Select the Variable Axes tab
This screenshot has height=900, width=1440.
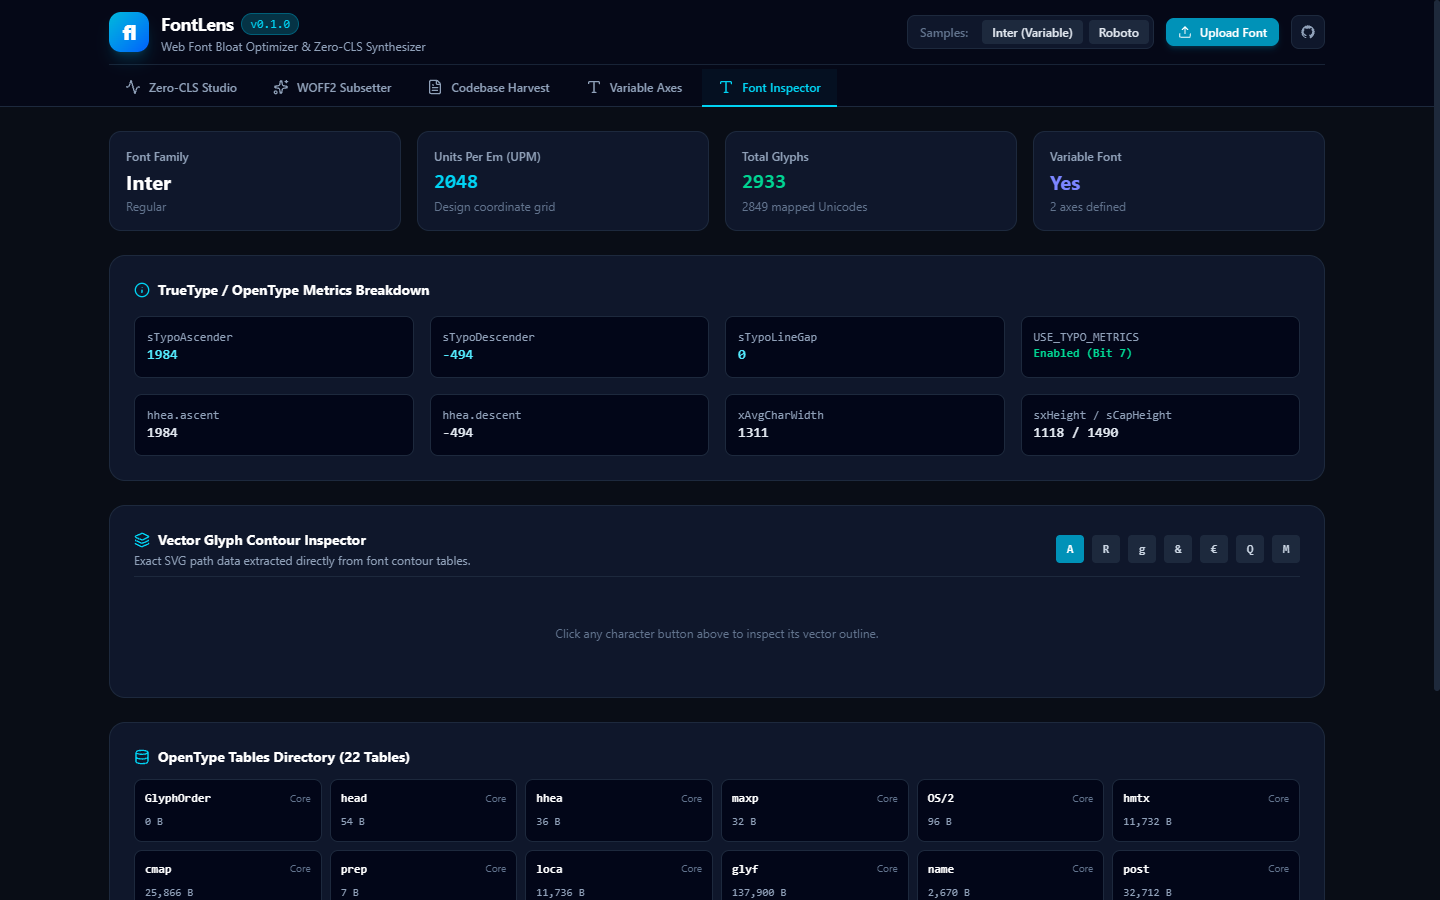click(634, 88)
